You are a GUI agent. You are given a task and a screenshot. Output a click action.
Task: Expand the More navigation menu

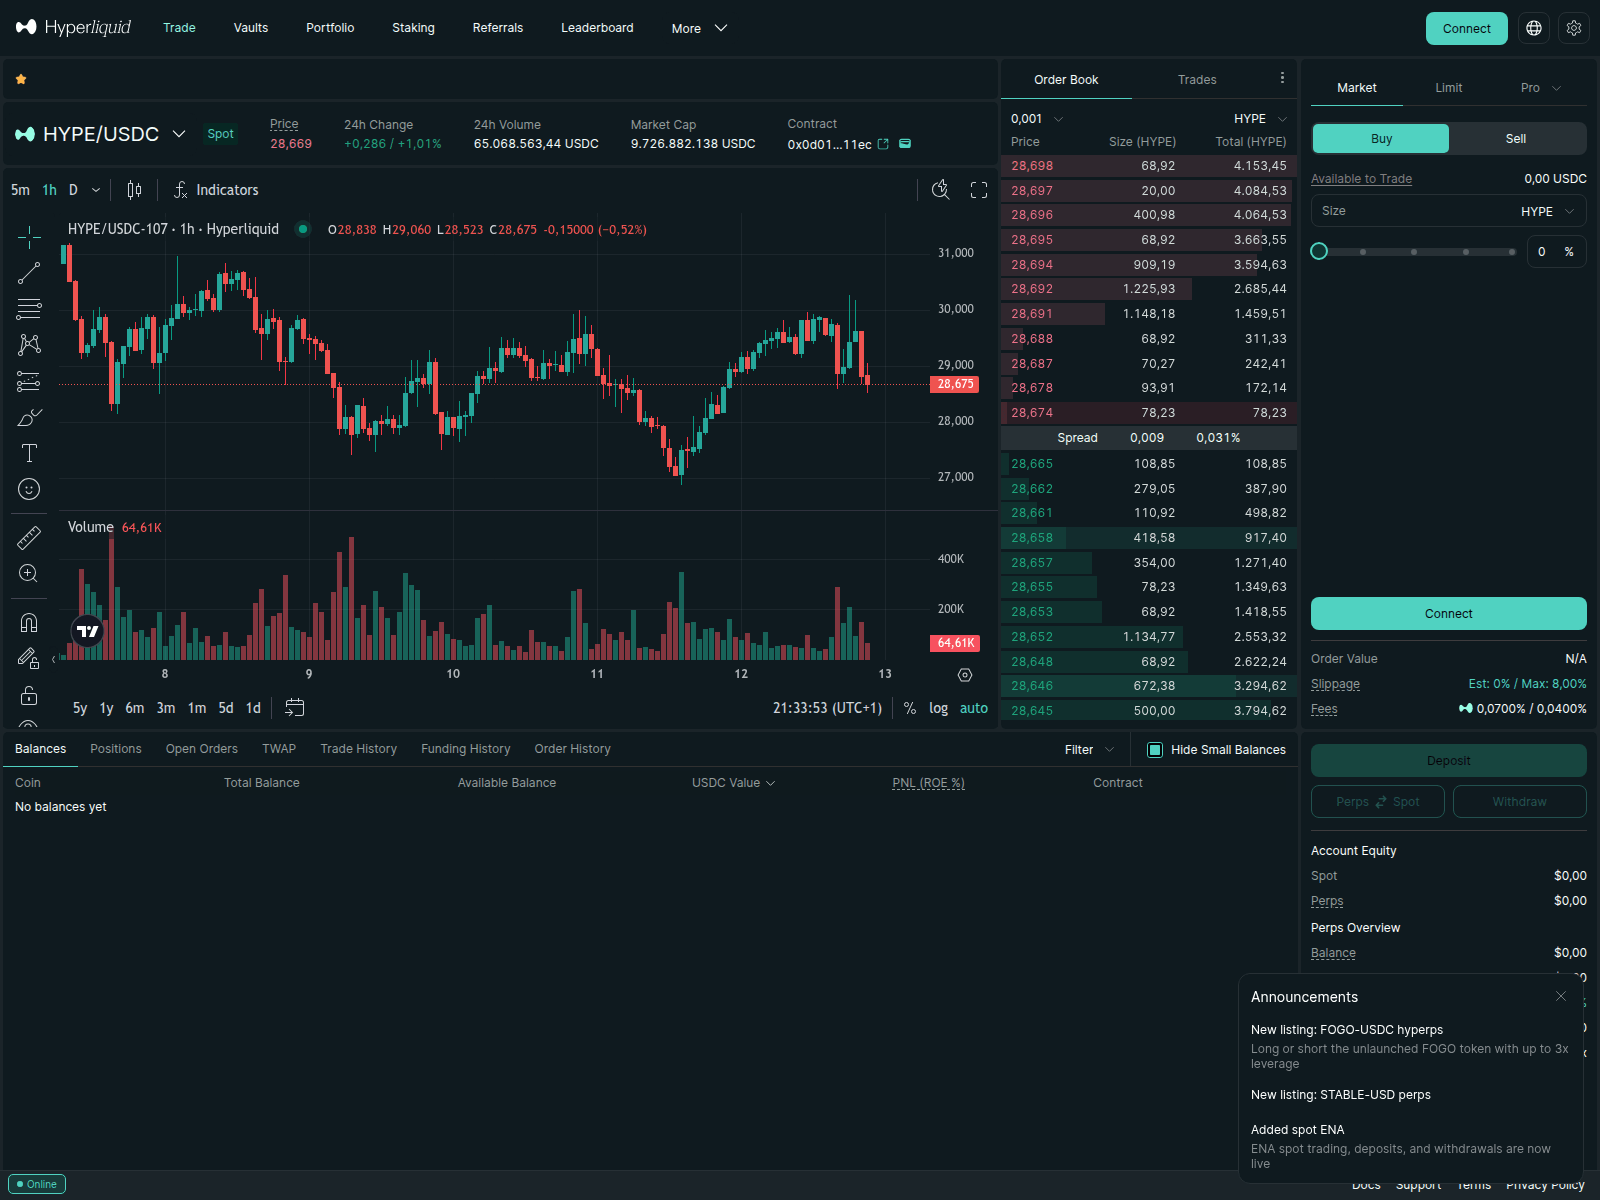[x=699, y=28]
